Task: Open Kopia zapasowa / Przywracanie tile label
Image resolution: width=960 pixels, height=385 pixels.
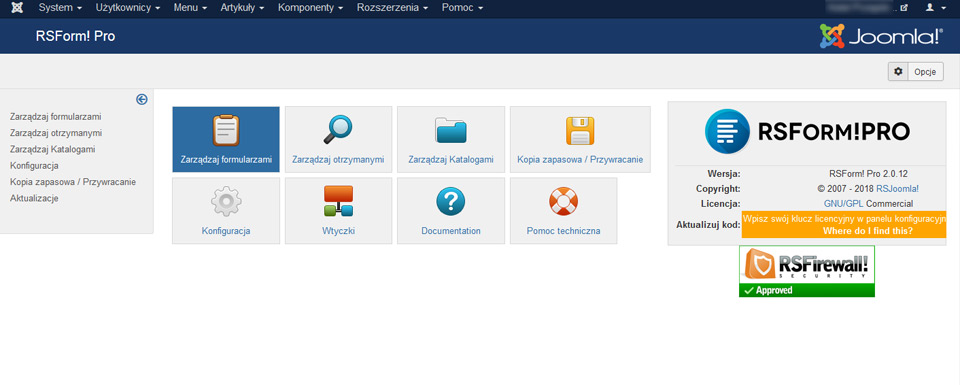Action: pyautogui.click(x=580, y=160)
